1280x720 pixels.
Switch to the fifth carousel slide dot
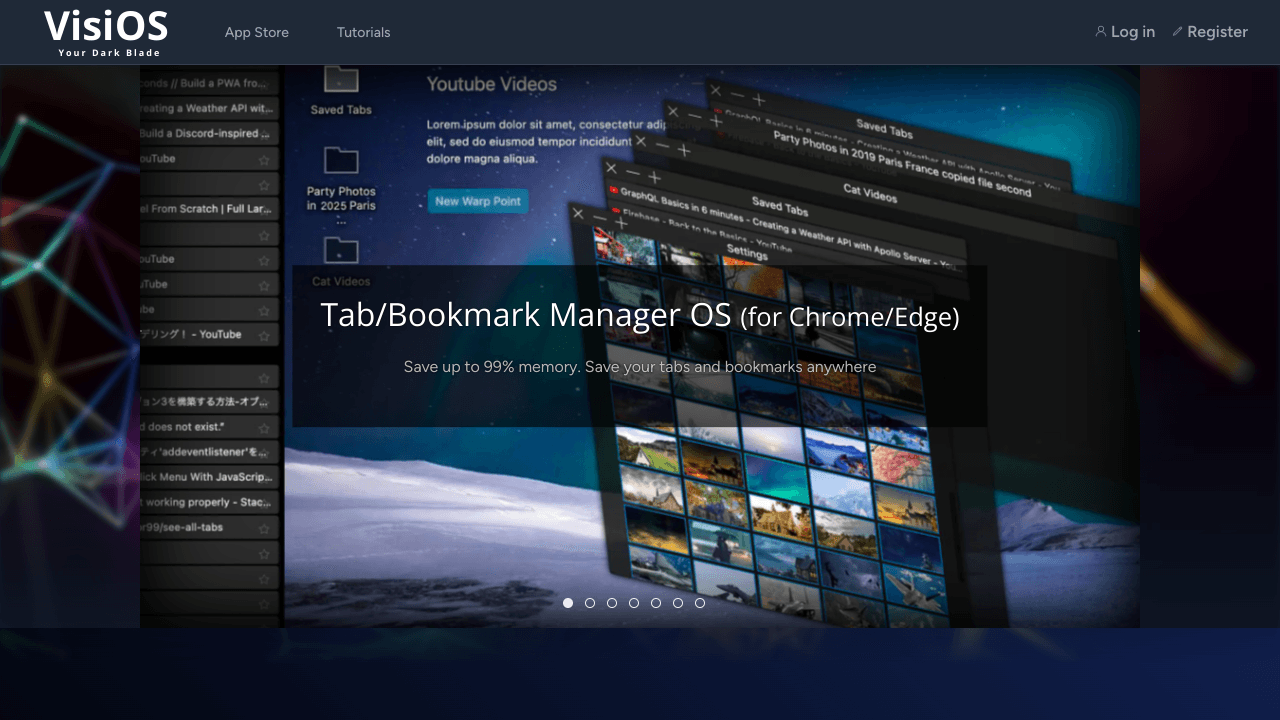tap(656, 603)
